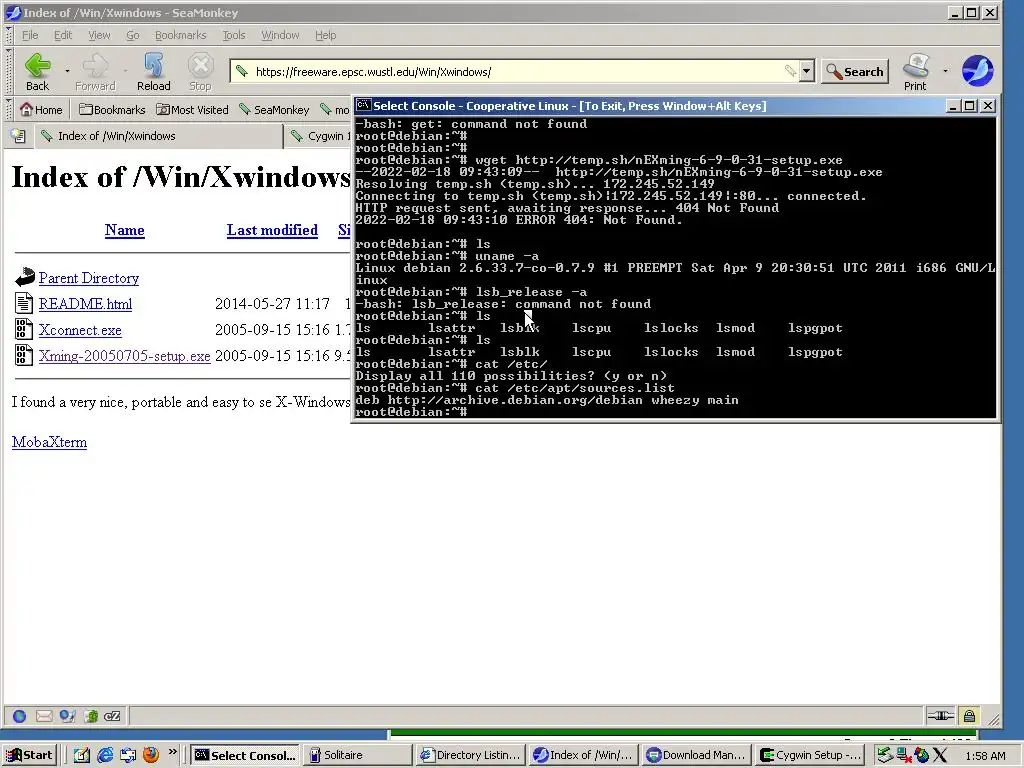Click the new tab button icon
1024x768 pixels.
click(x=18, y=136)
